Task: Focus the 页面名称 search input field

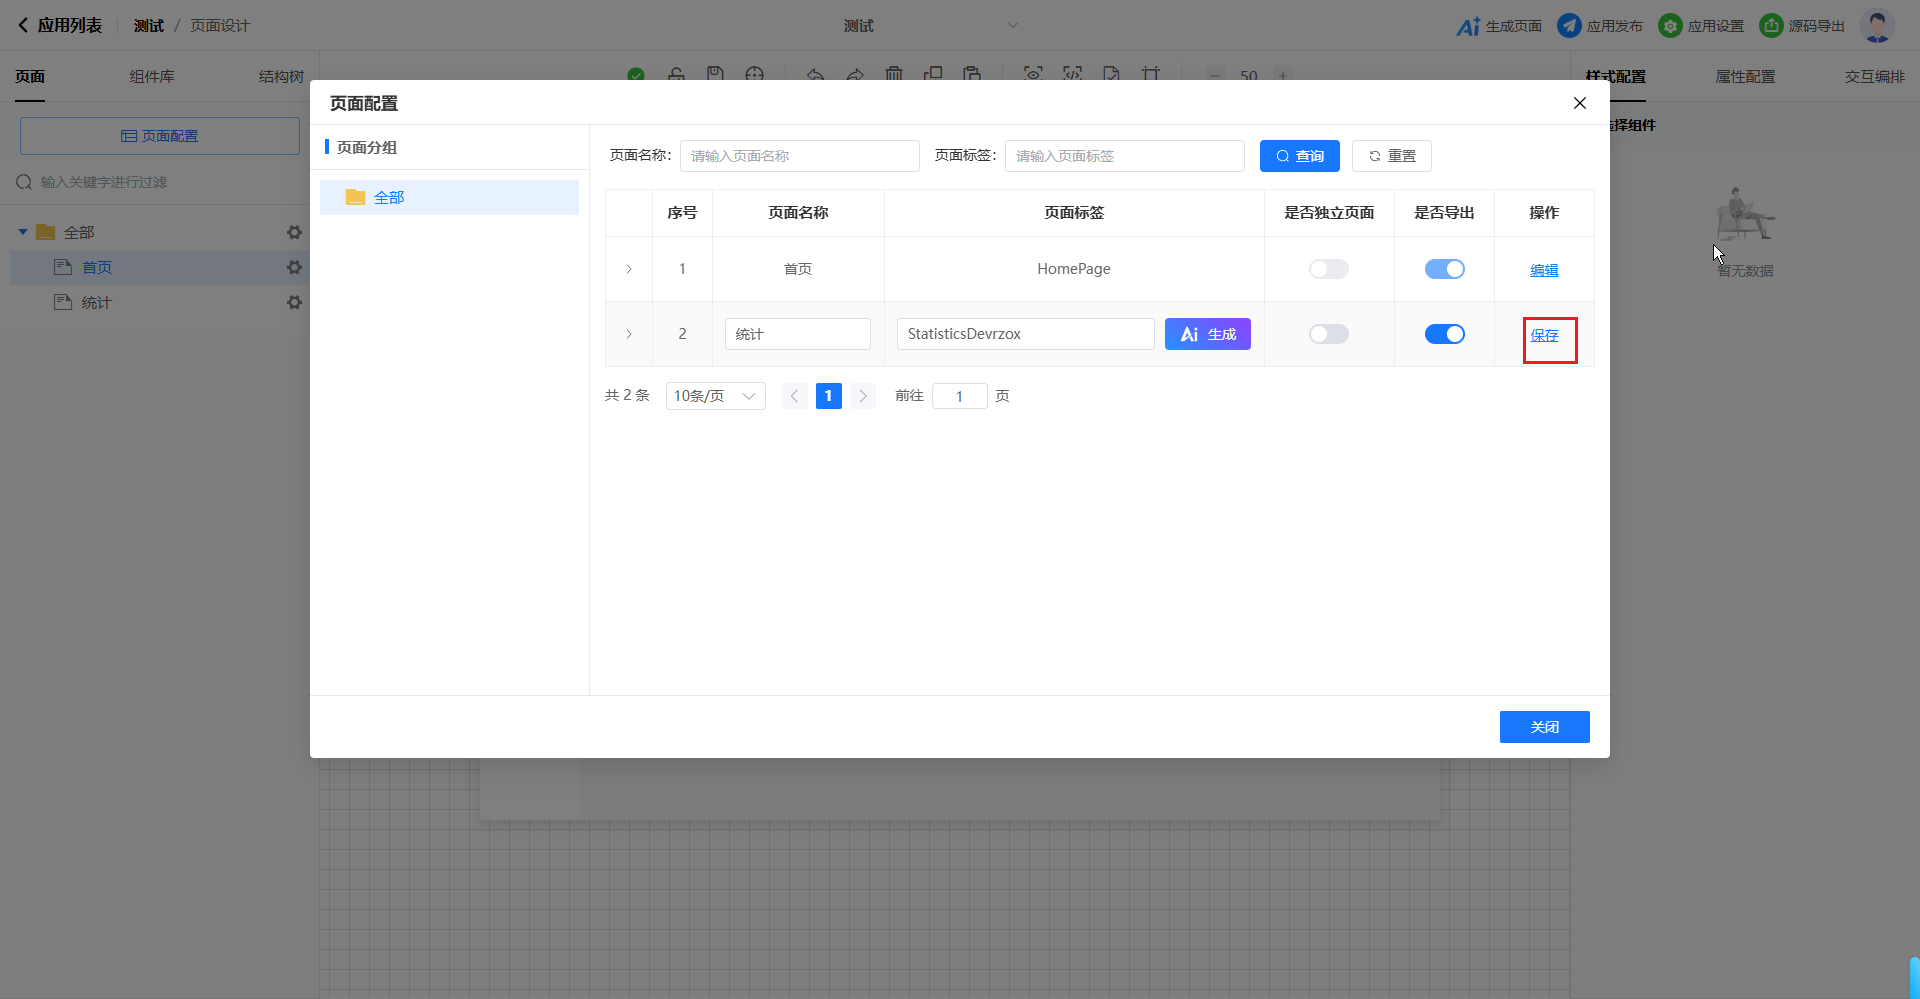Action: 799,156
